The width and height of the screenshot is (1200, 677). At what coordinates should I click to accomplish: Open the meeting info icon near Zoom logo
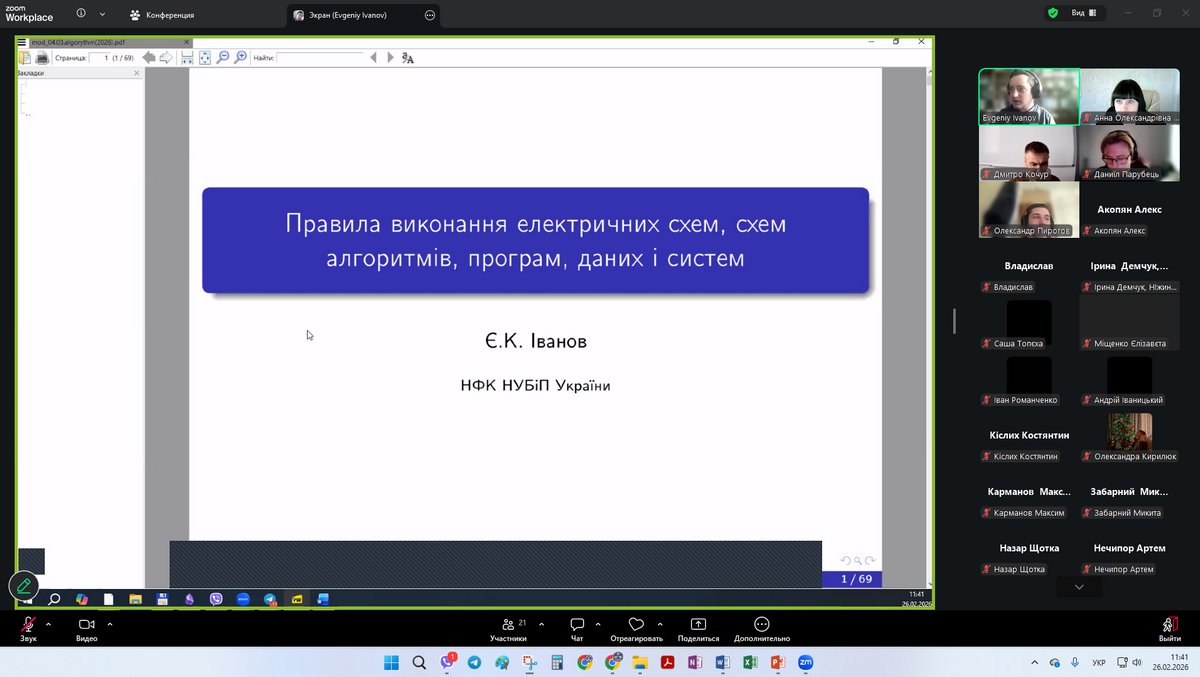click(x=81, y=14)
